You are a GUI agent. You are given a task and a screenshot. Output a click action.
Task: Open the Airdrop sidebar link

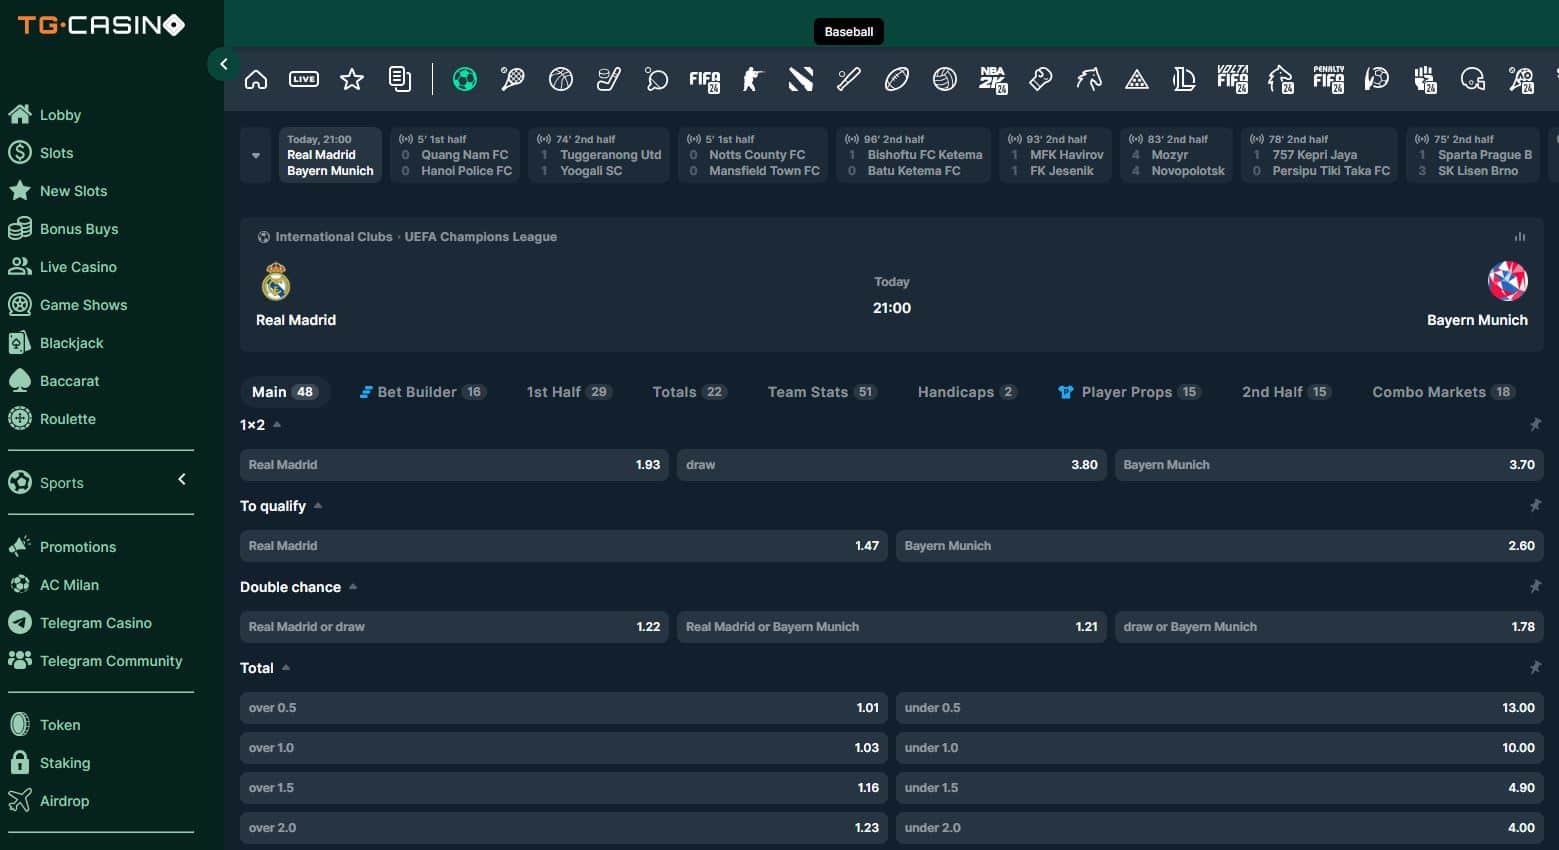64,801
